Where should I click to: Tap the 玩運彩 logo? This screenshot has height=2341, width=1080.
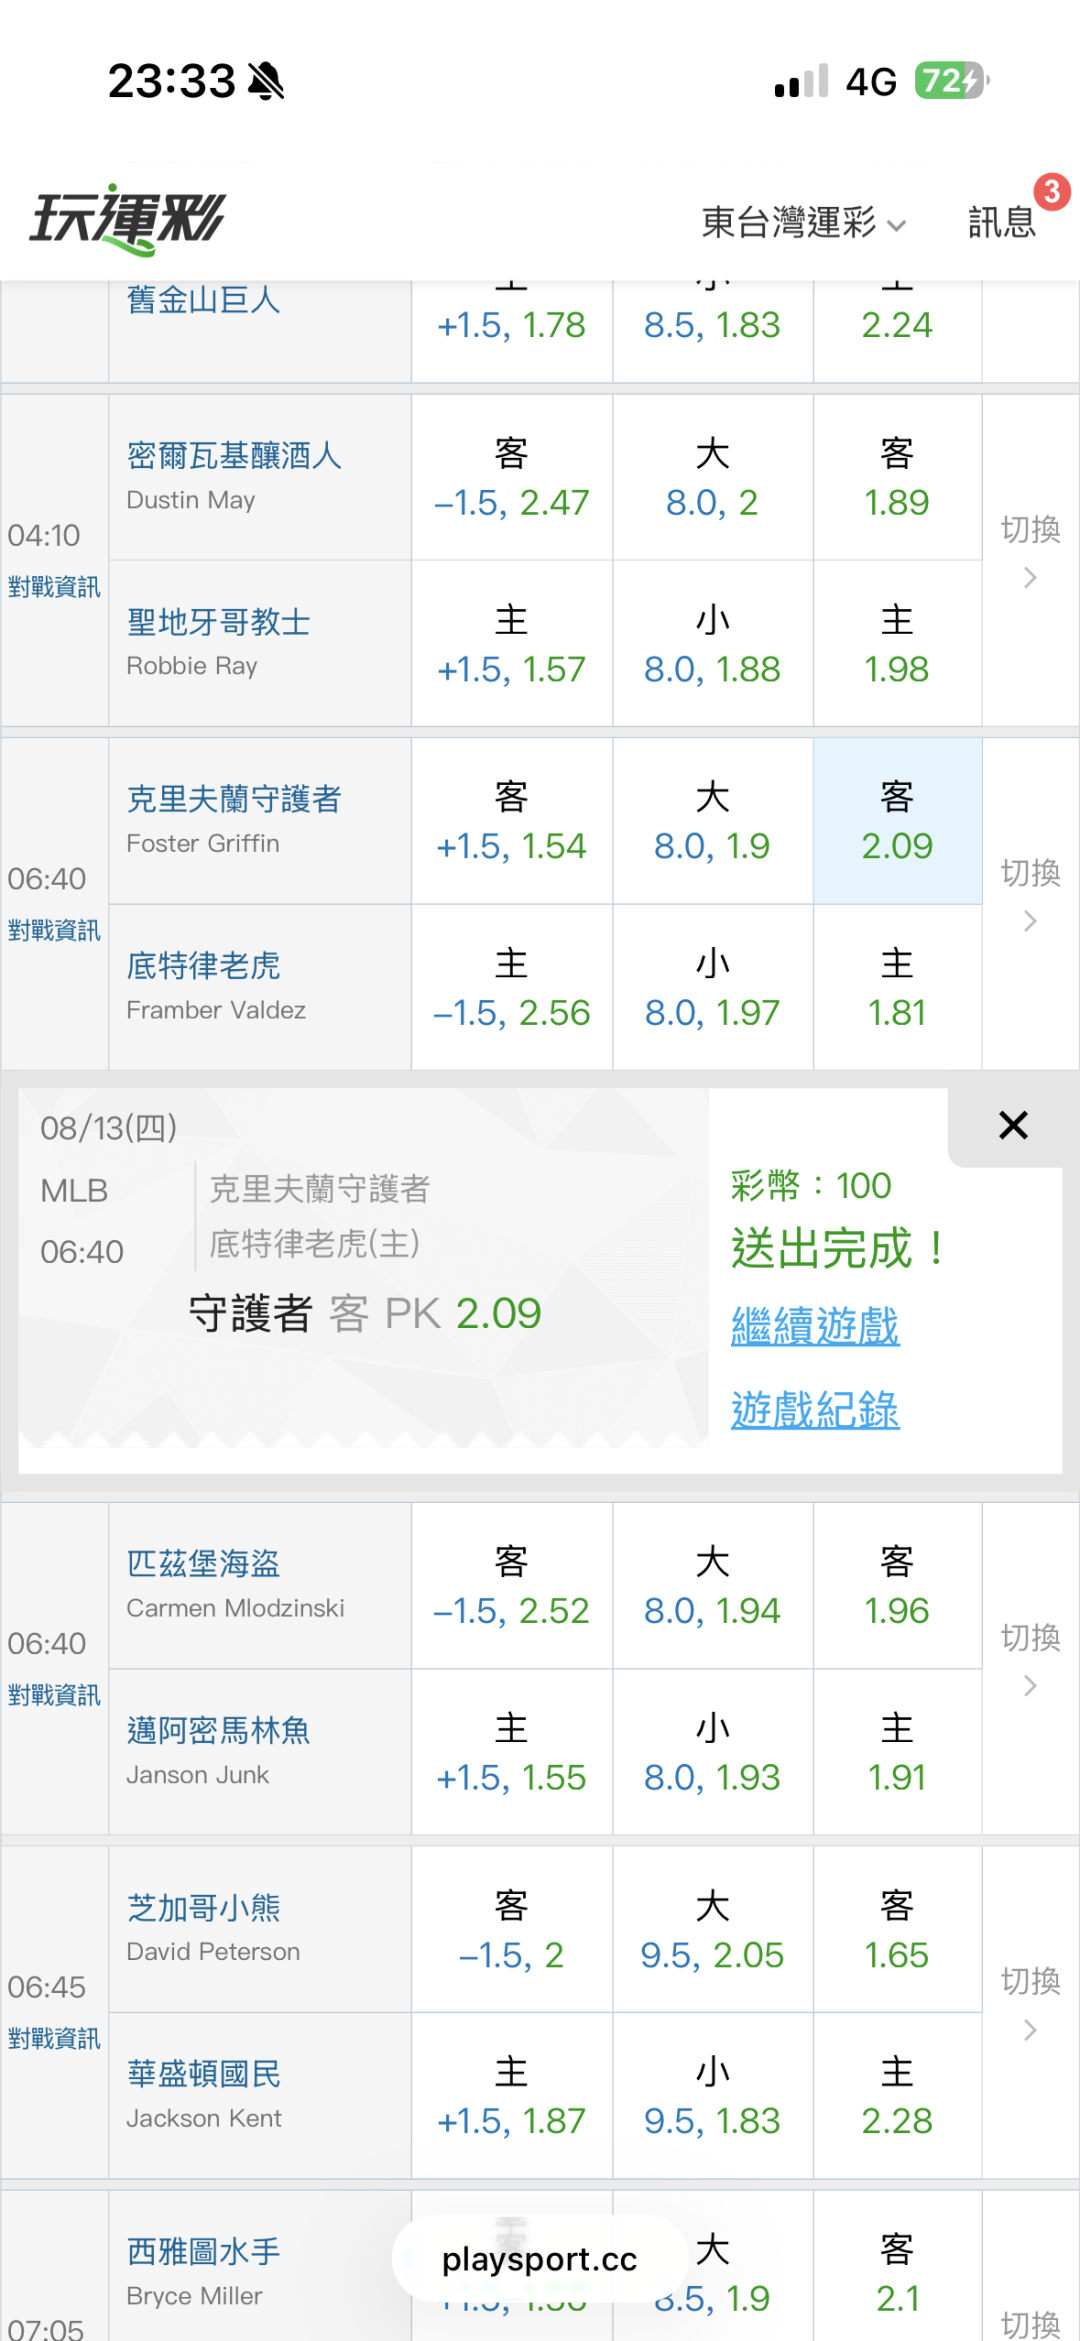127,219
